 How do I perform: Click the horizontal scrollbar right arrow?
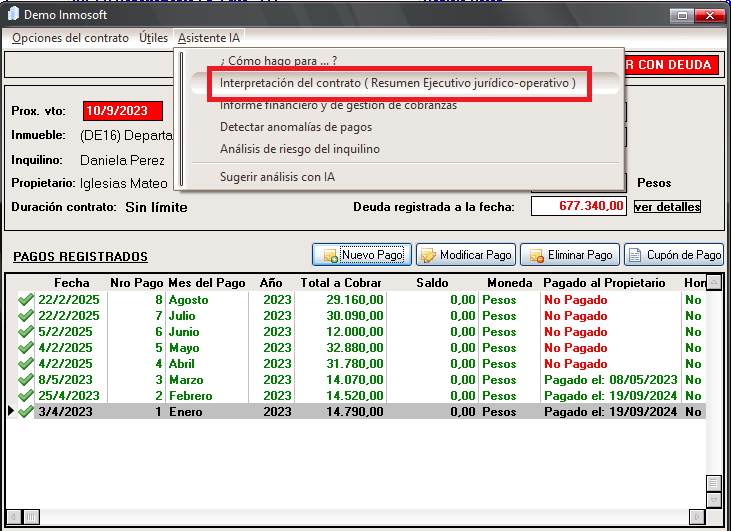[x=697, y=517]
